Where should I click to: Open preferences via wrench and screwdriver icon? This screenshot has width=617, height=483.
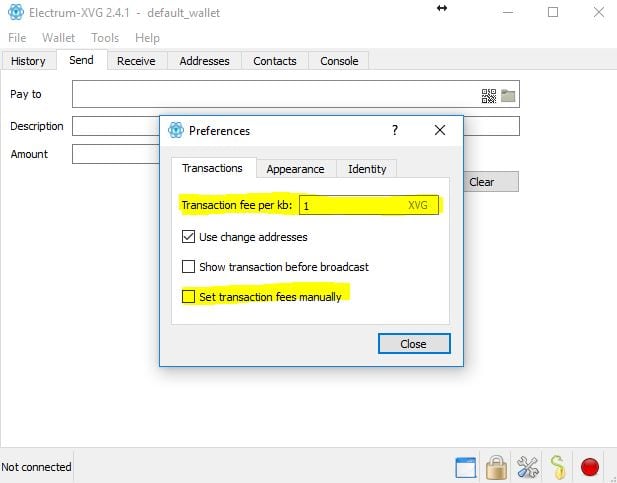[x=527, y=467]
